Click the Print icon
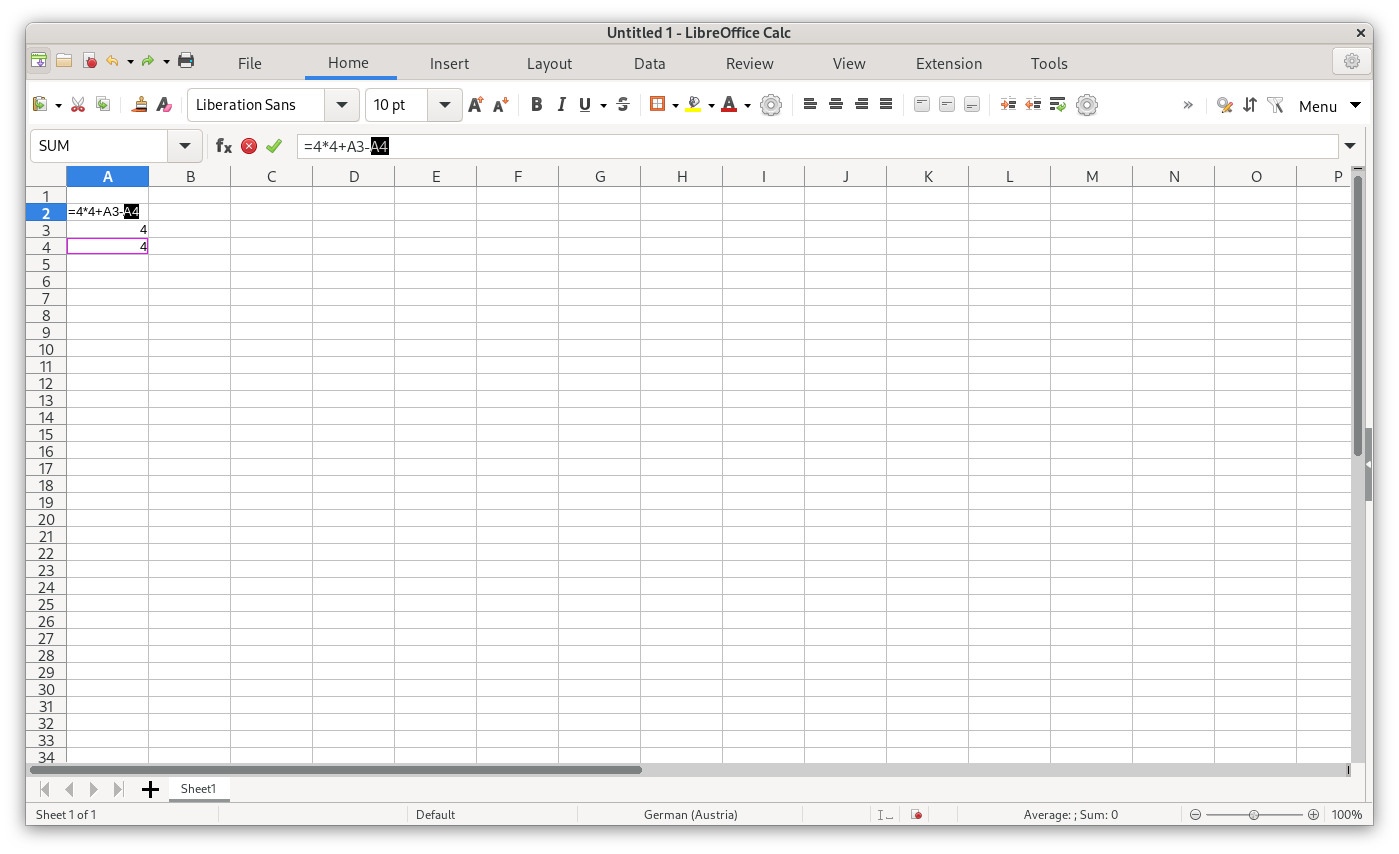 [x=186, y=61]
